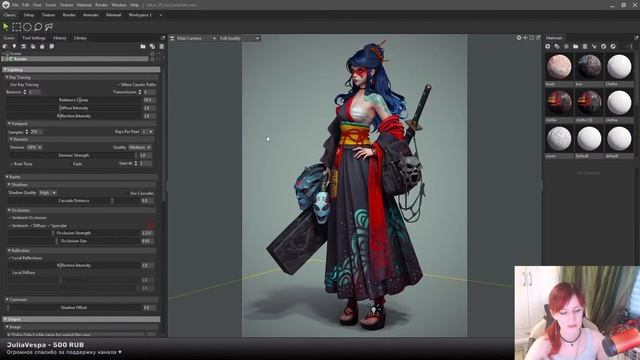This screenshot has height=360, width=640.
Task: Open the Rays Per Pixel dropdown
Action: point(147,132)
